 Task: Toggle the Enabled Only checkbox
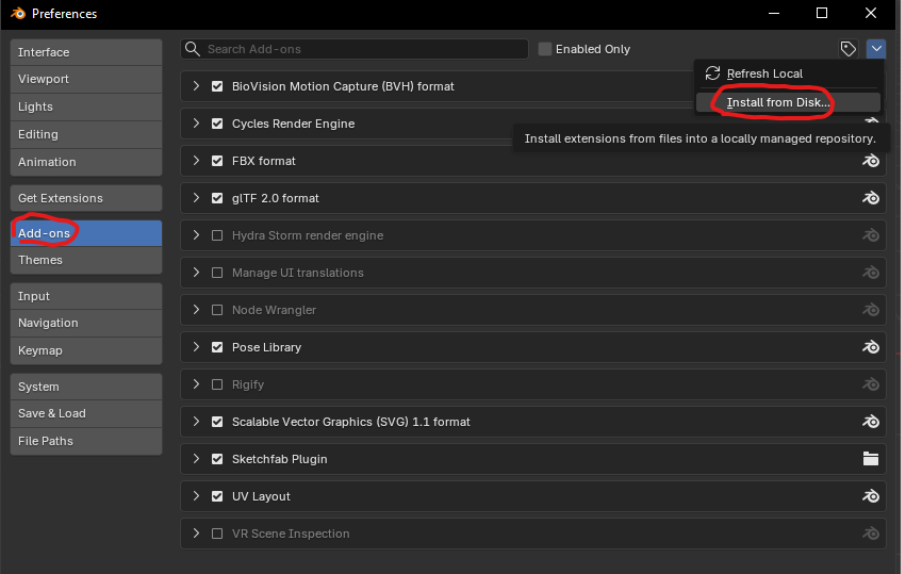pos(545,49)
